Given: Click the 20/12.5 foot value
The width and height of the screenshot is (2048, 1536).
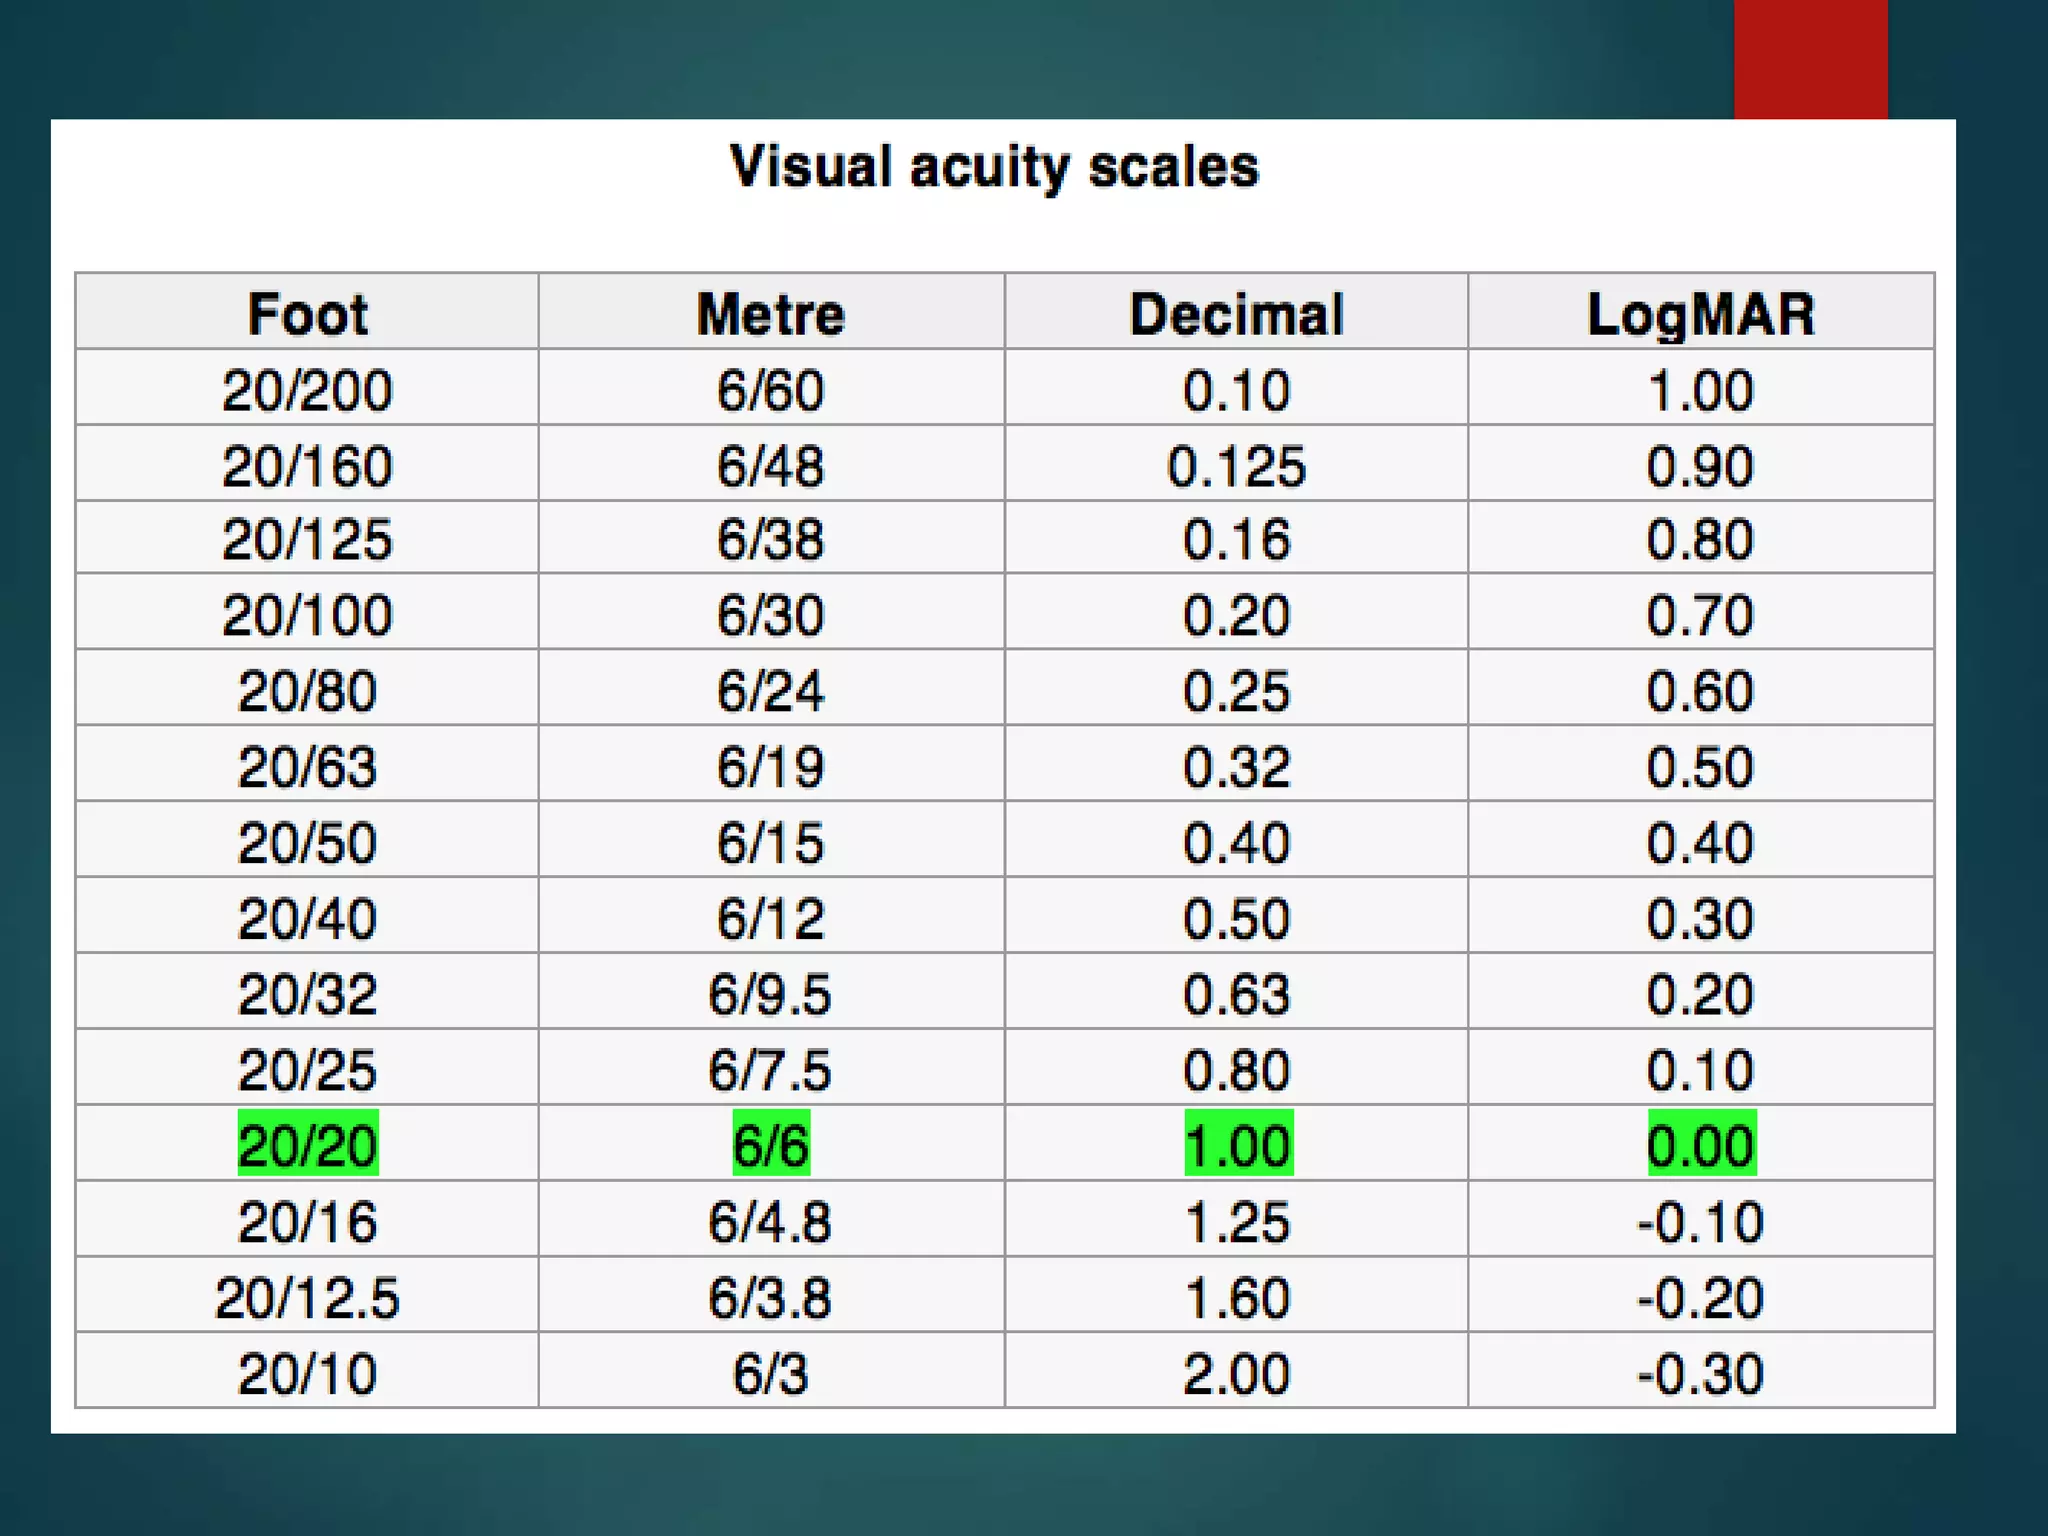Looking at the screenshot, I should pyautogui.click(x=307, y=1298).
